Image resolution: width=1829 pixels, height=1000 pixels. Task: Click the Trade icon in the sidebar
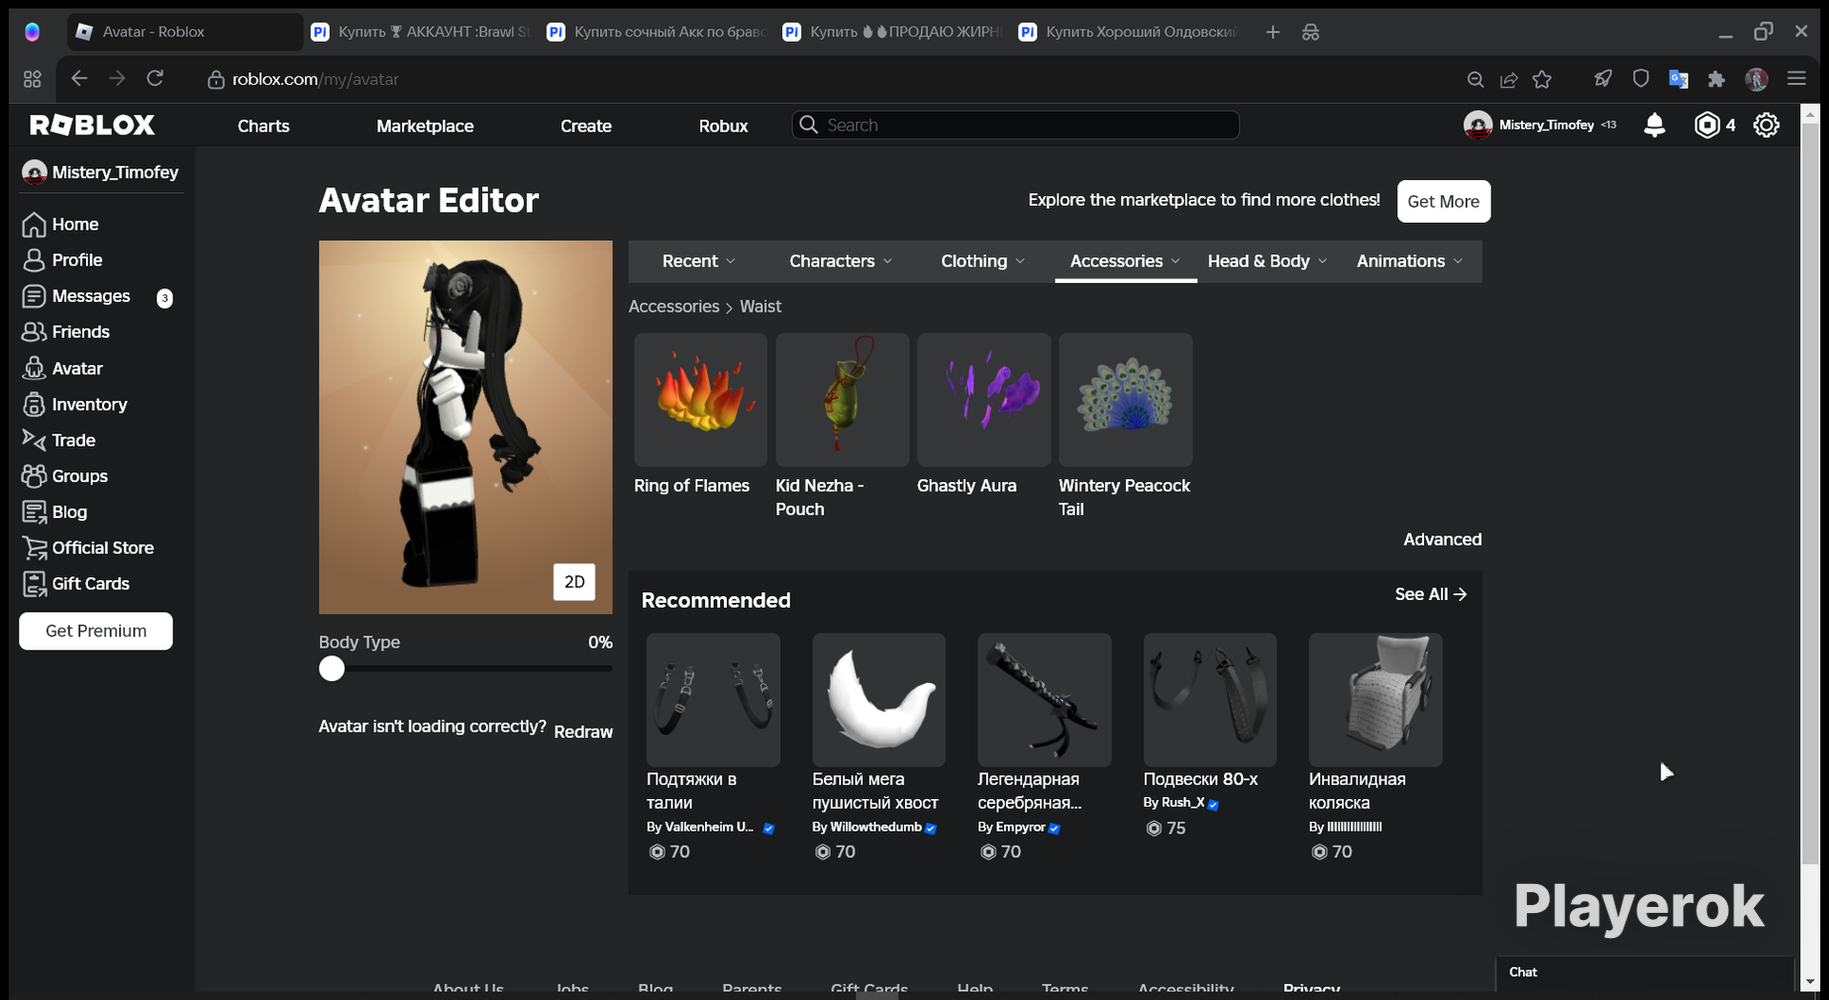(34, 440)
